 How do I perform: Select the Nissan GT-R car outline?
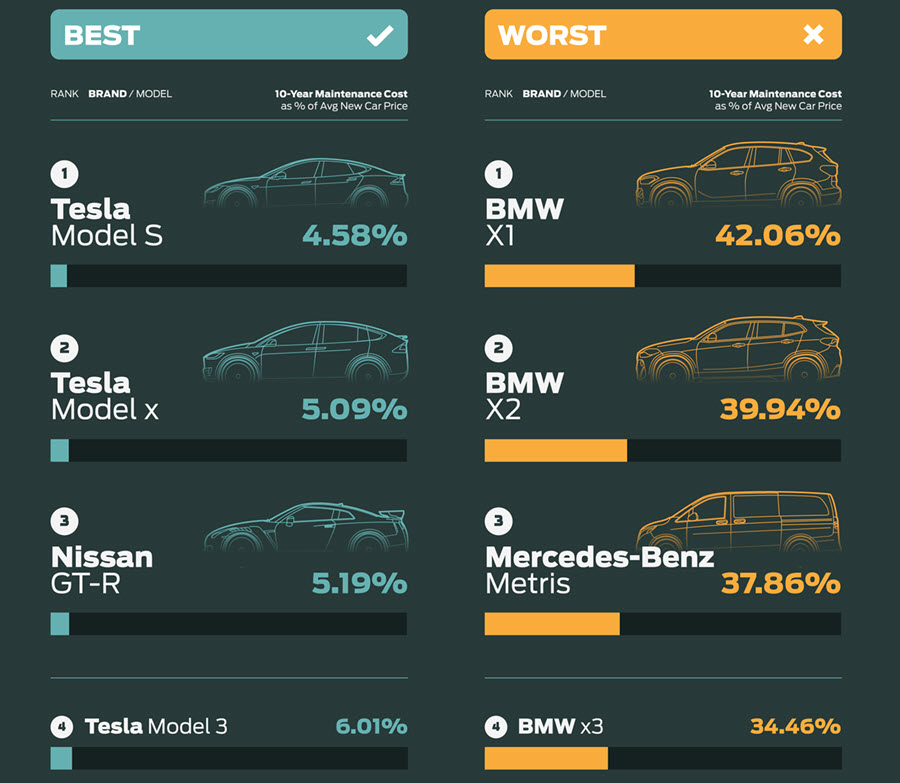point(305,528)
